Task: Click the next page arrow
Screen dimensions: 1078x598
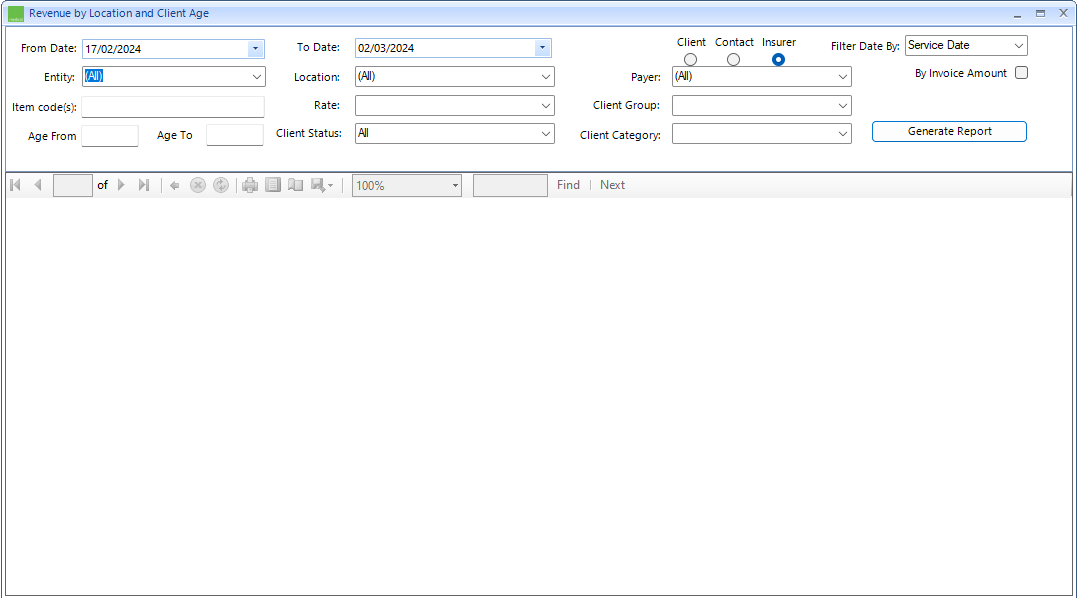Action: pyautogui.click(x=122, y=185)
